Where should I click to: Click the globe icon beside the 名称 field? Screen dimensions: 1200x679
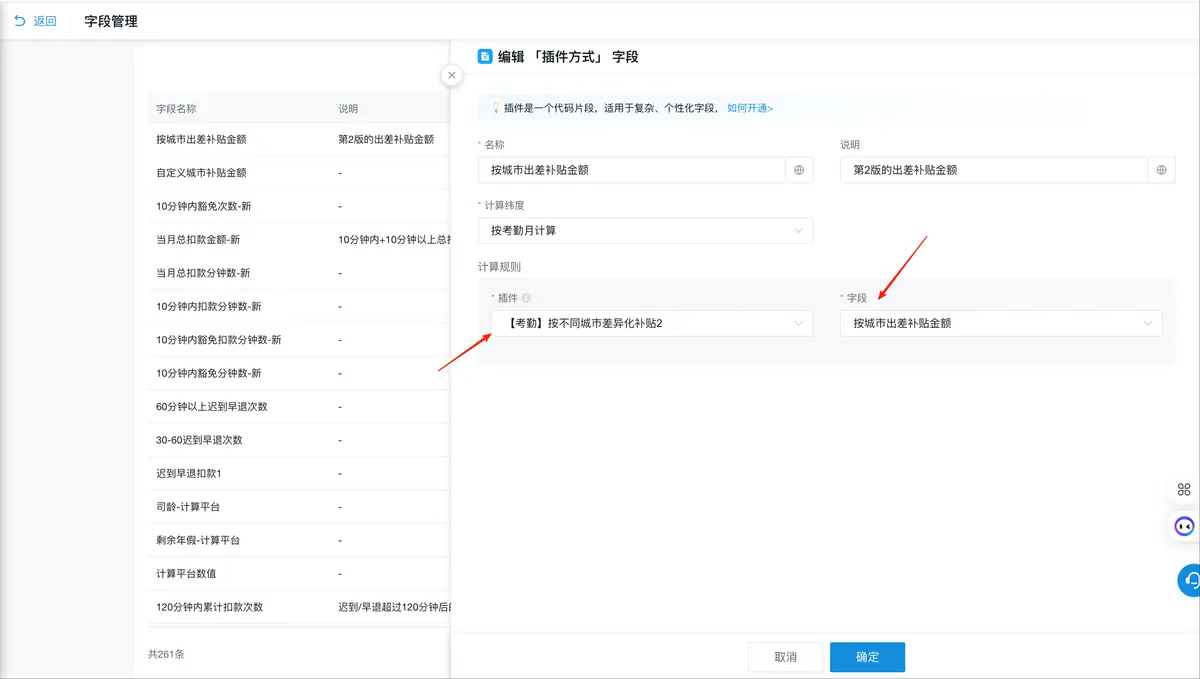pos(799,170)
